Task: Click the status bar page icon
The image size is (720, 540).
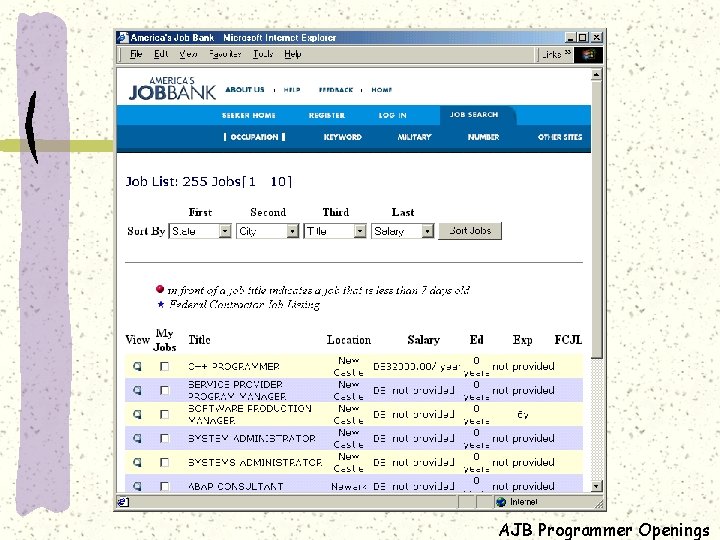Action: tap(123, 502)
